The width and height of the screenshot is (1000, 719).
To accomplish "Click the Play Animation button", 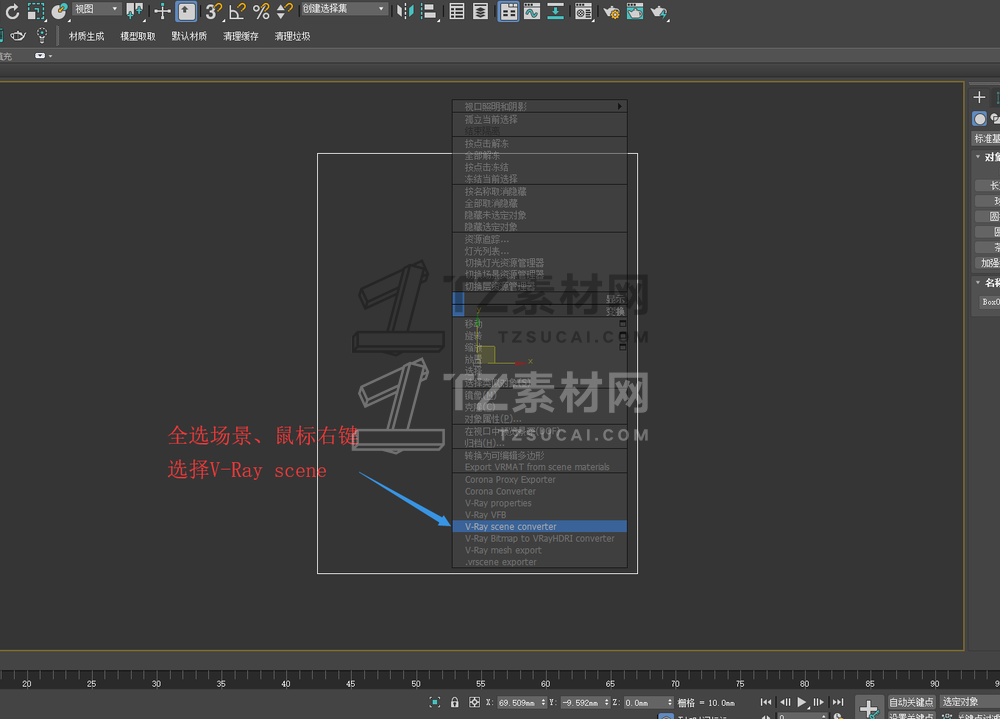I will click(x=802, y=703).
